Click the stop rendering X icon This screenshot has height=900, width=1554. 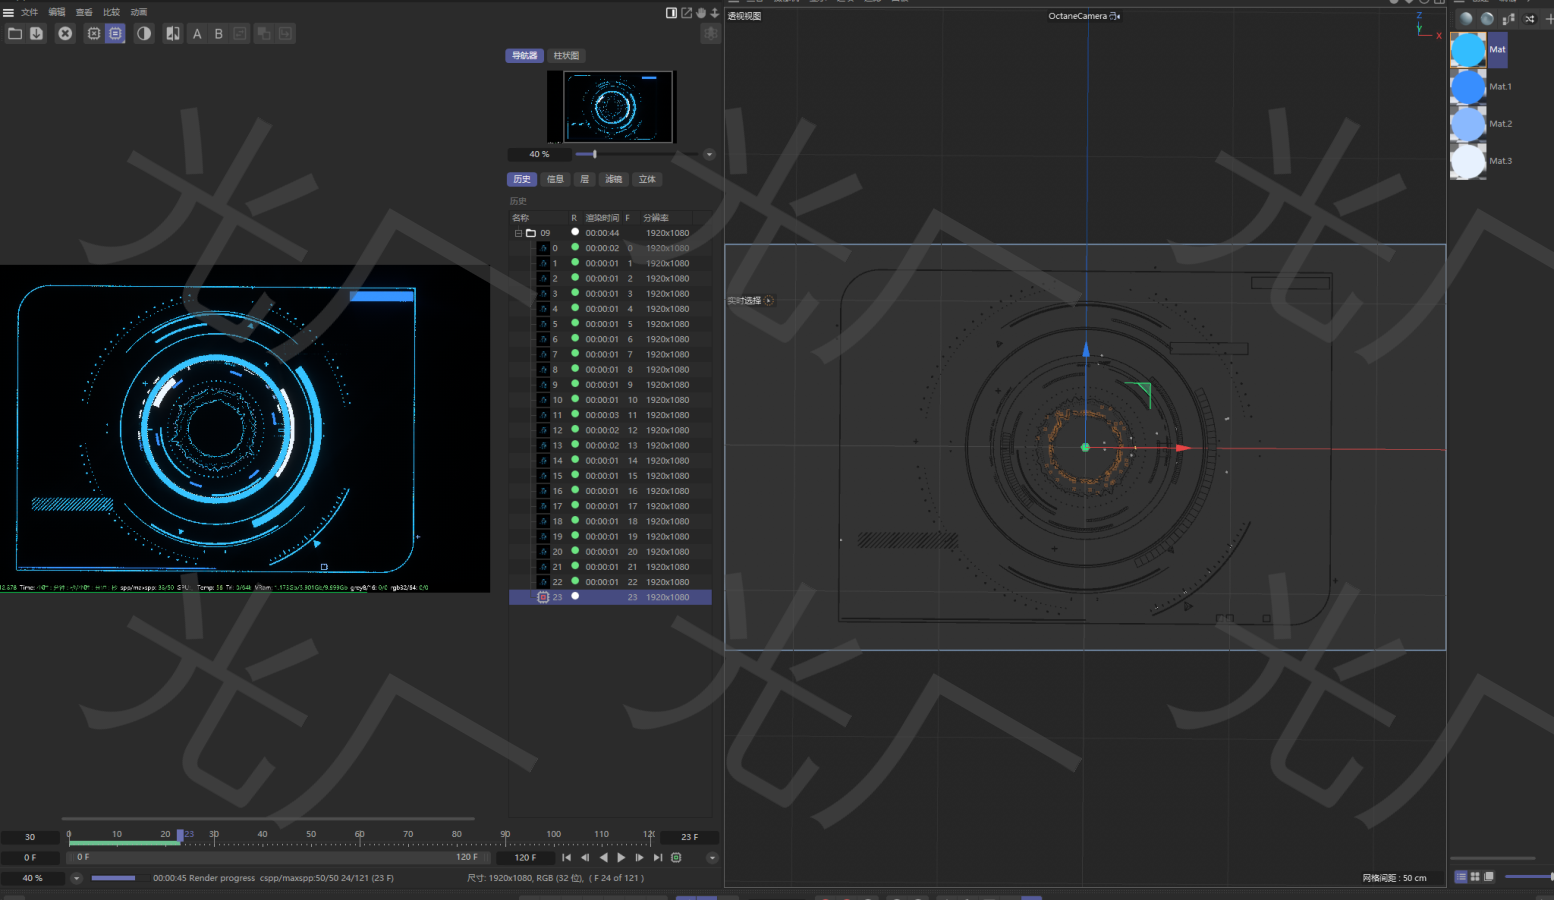(x=65, y=34)
